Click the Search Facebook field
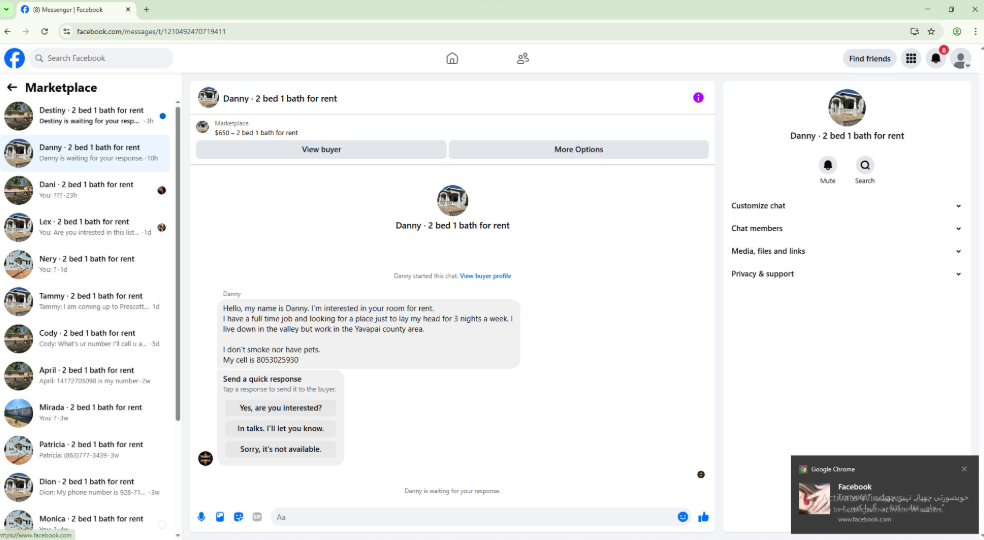The height and width of the screenshot is (540, 984). point(101,58)
